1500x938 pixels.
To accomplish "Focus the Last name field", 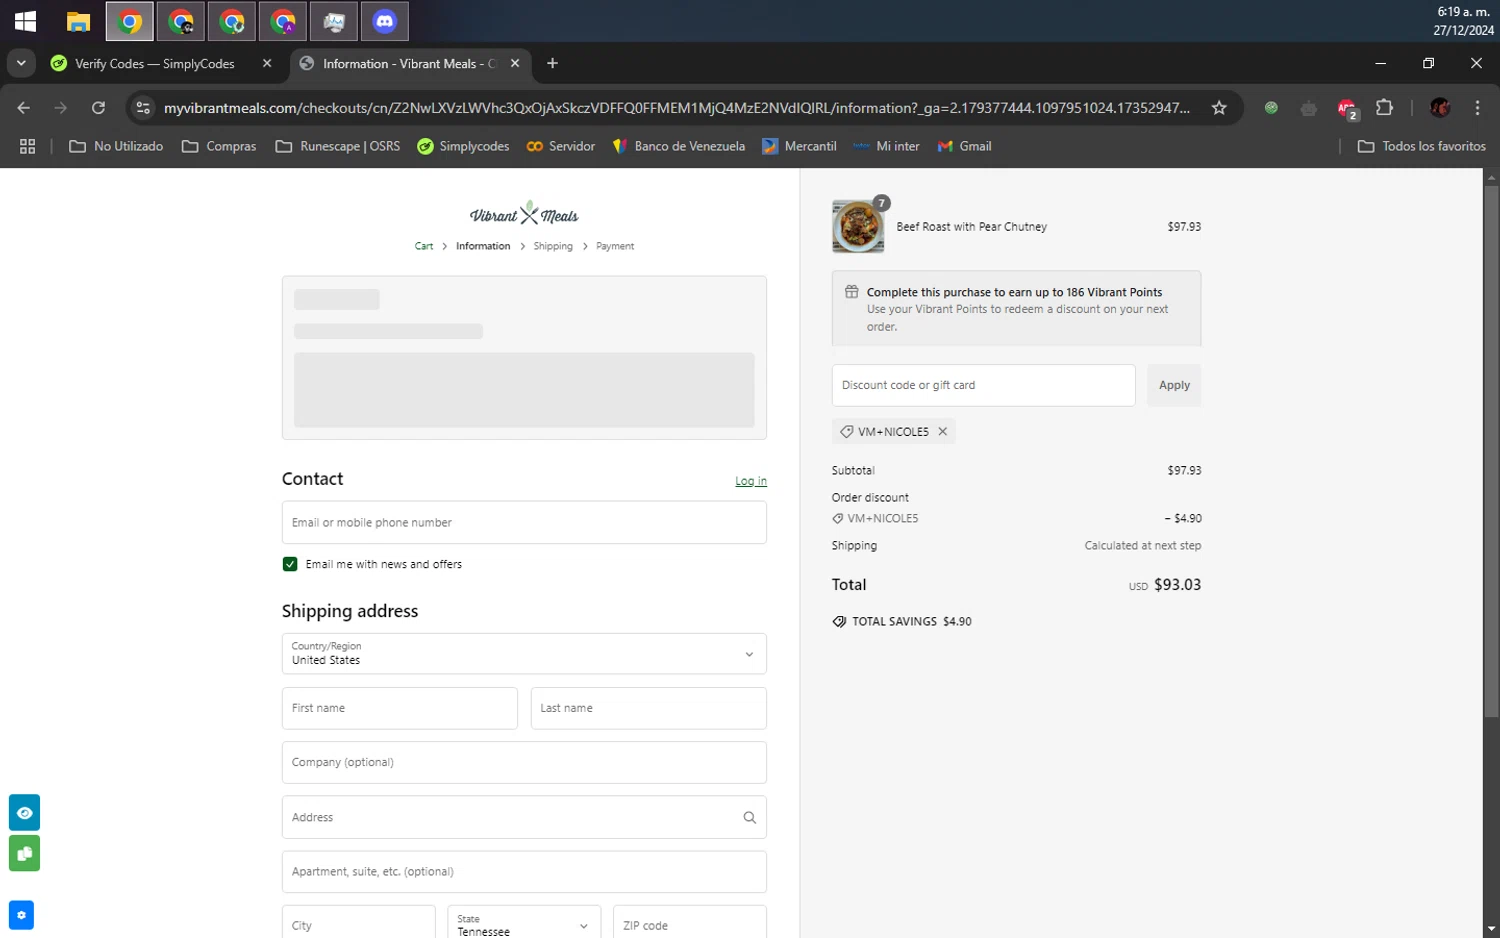I will (x=649, y=708).
